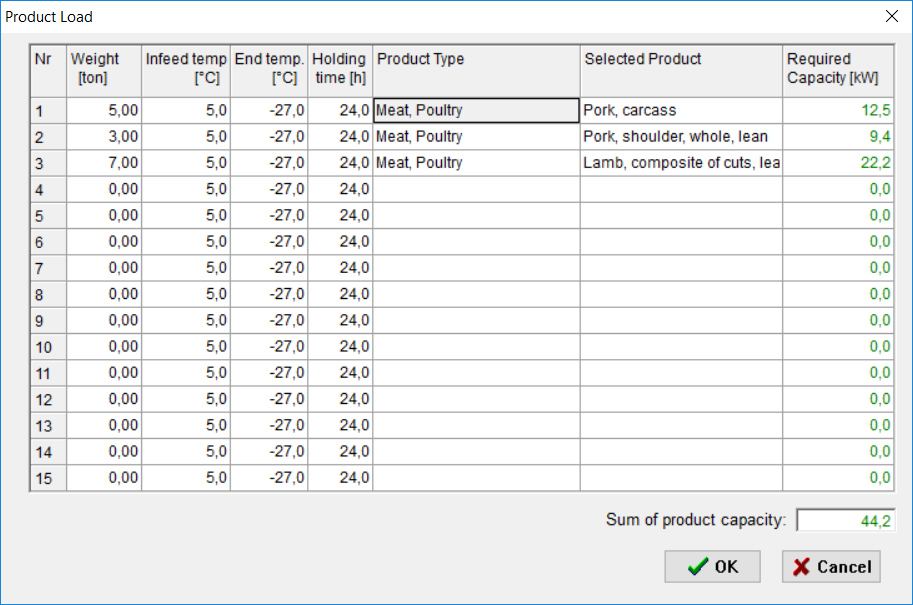Cancel the Product Load dialog
The width and height of the screenshot is (913, 605).
(831, 567)
